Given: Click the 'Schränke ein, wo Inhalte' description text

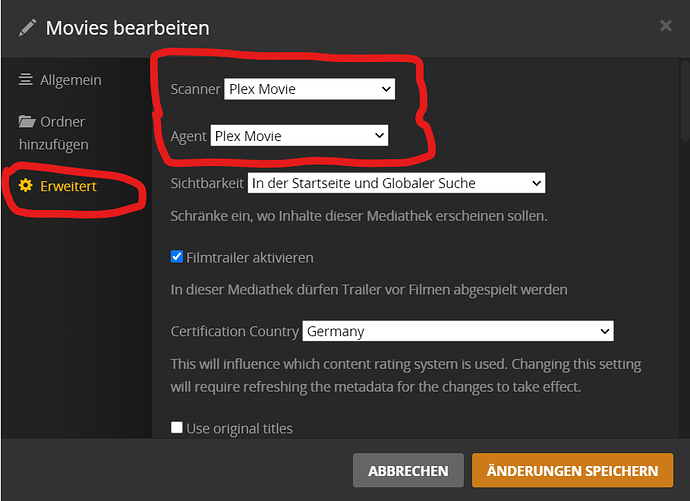Looking at the screenshot, I should 359,216.
